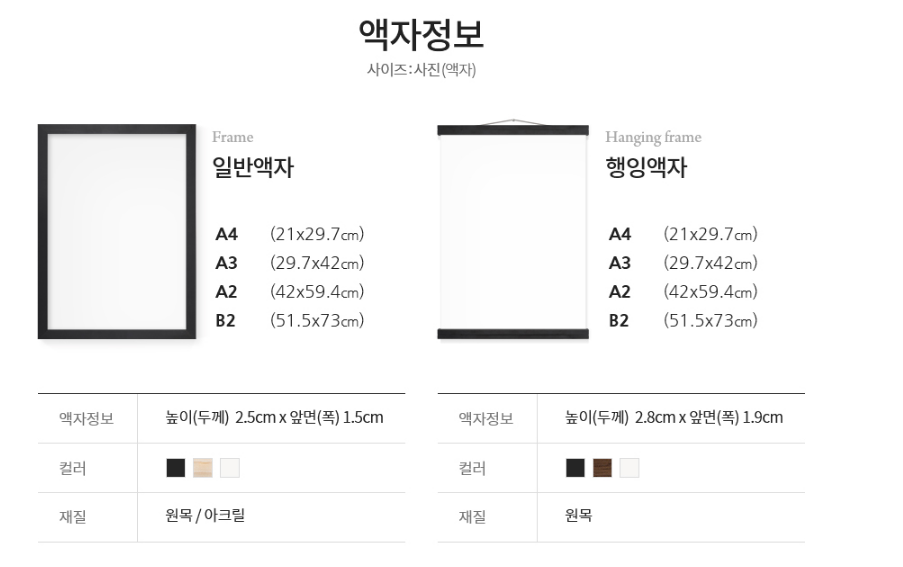Click the 원목 / 아크릴 material text
This screenshot has height=567, width=903.
click(x=205, y=515)
